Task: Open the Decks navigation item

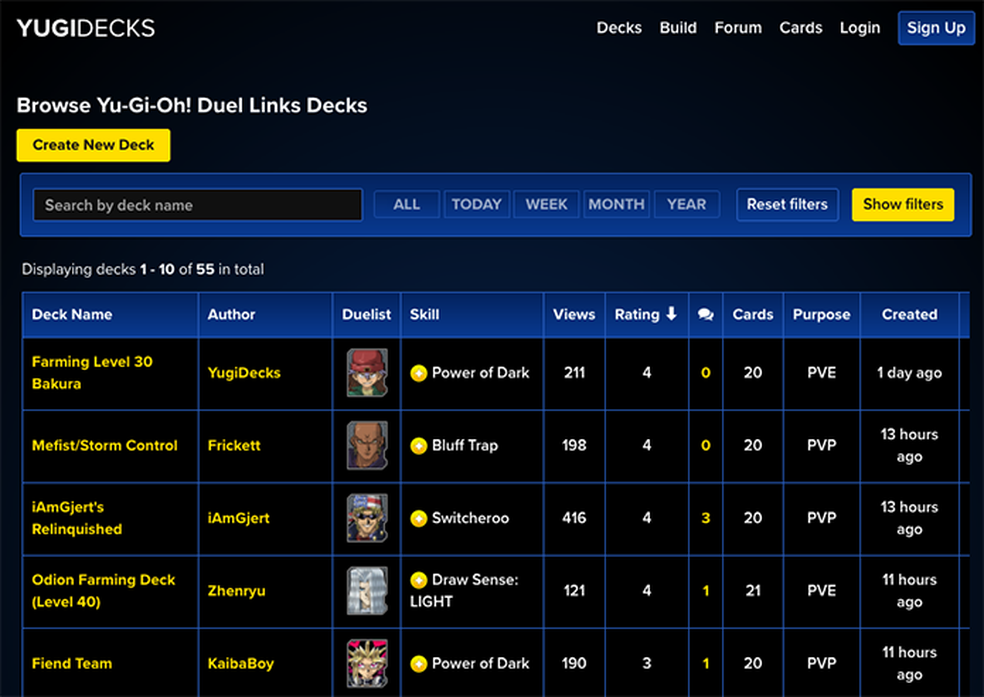Action: [619, 28]
